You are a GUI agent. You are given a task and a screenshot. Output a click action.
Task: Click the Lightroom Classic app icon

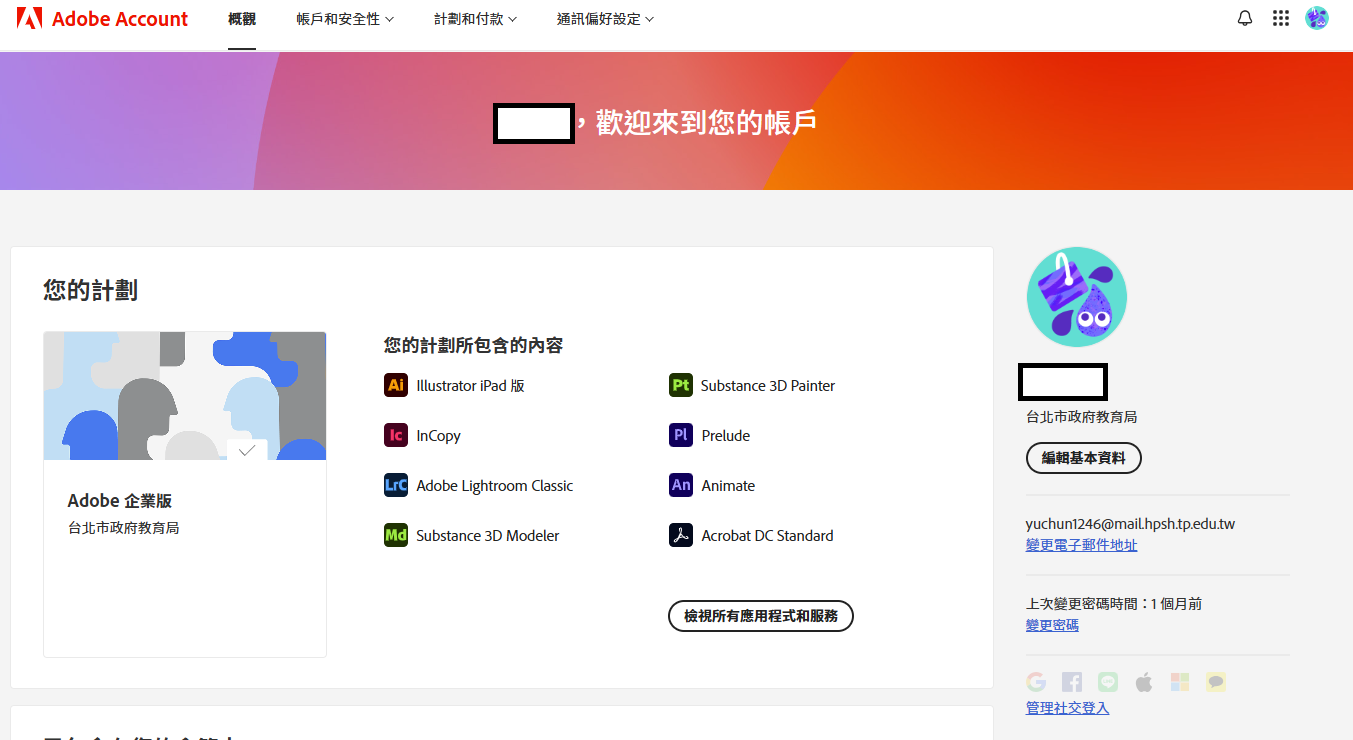tap(396, 485)
